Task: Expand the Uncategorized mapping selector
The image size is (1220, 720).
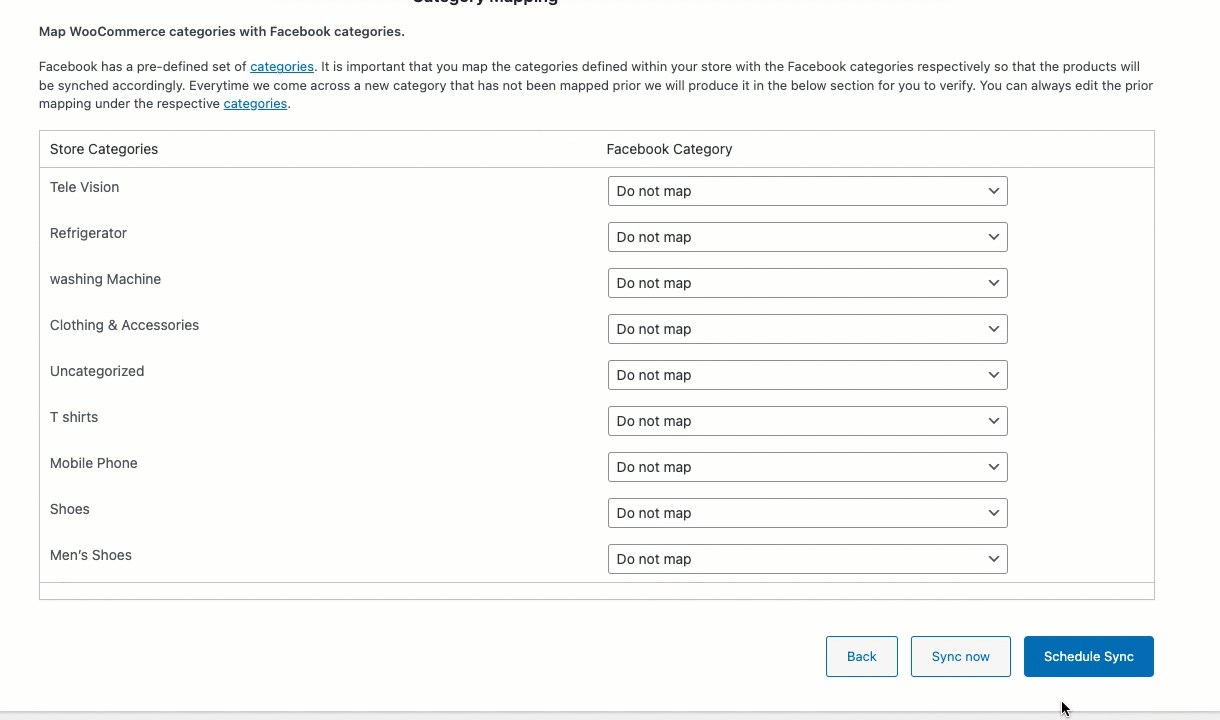Action: (x=807, y=375)
